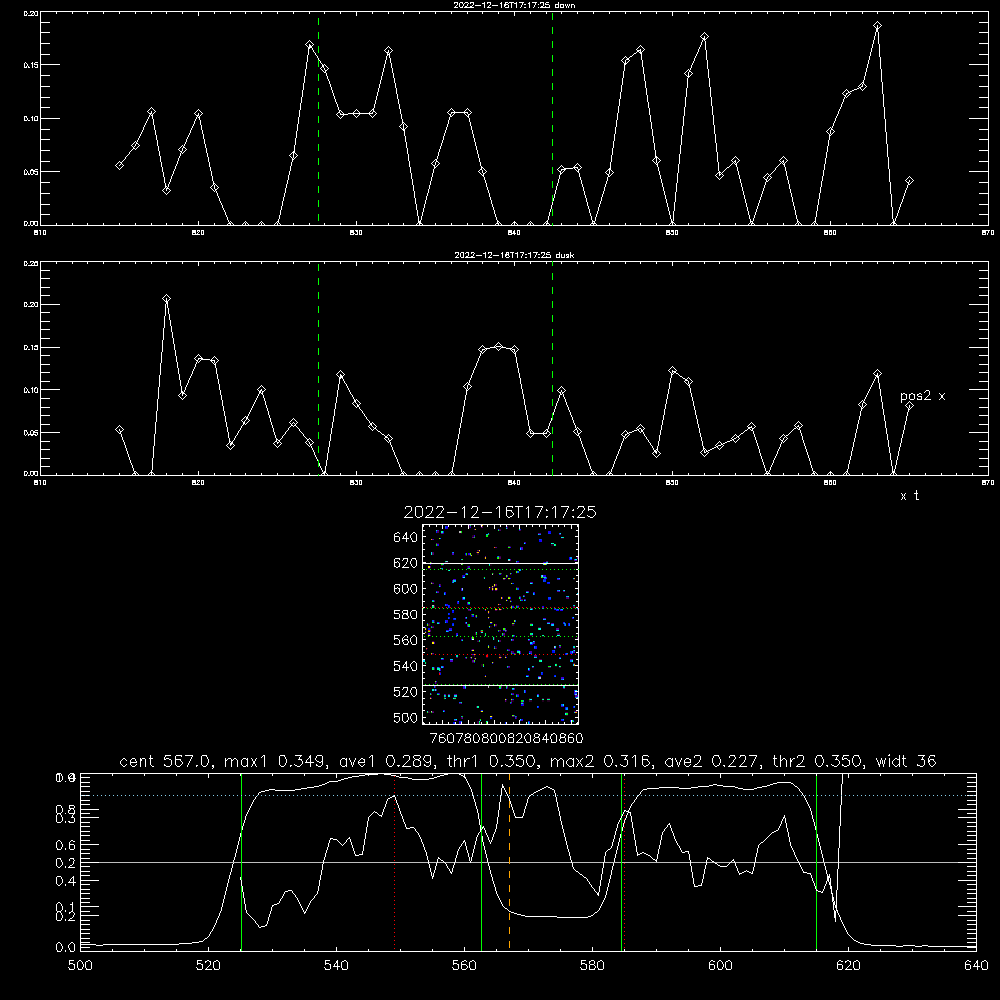The height and width of the screenshot is (1000, 1000).
Task: Click the left green dashed line in dusk plot
Action: (x=318, y=369)
